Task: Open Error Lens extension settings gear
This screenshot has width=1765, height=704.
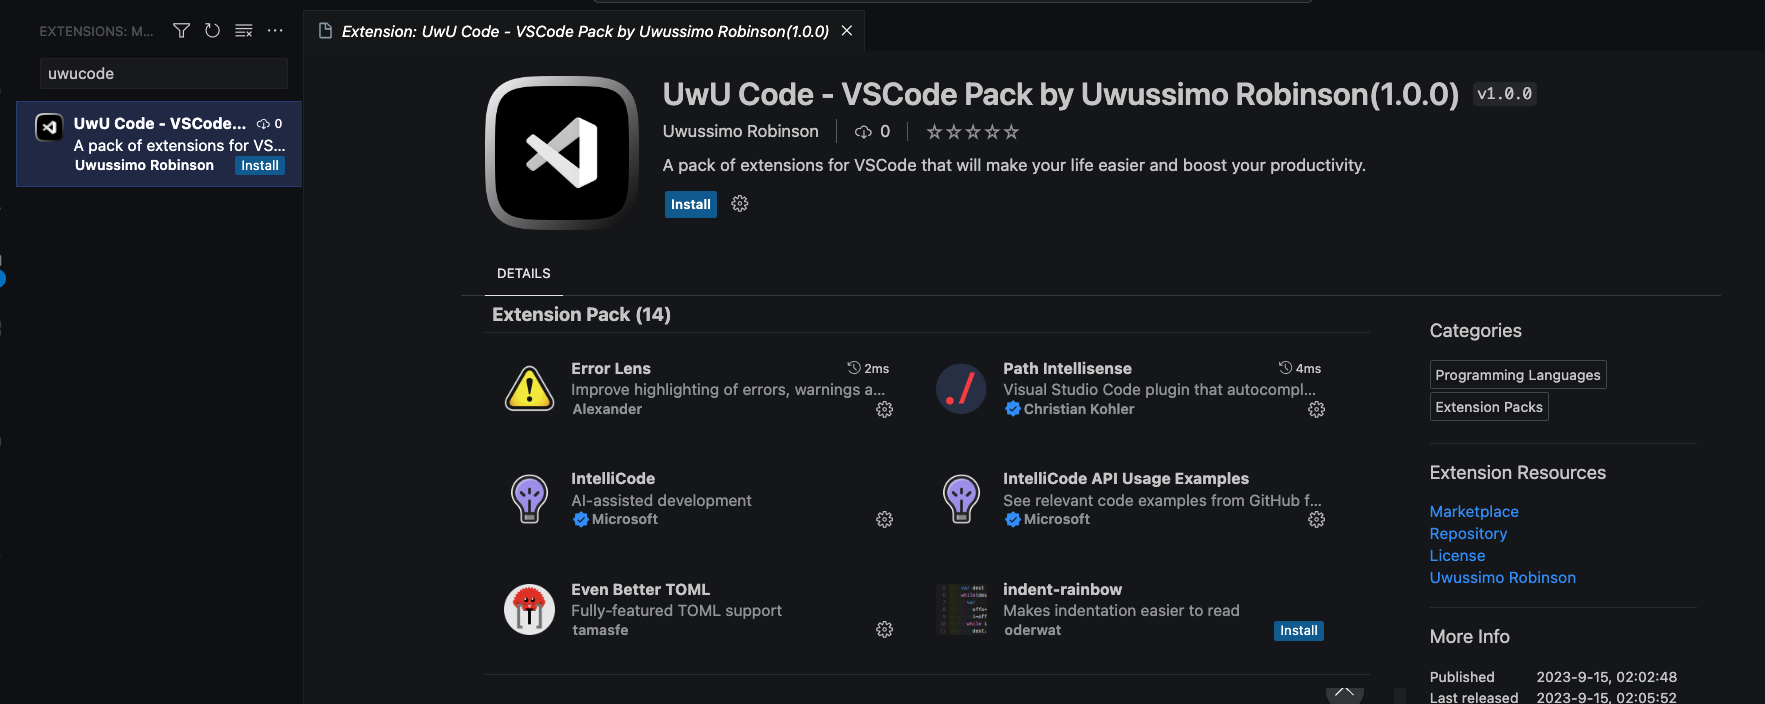Action: tap(884, 409)
